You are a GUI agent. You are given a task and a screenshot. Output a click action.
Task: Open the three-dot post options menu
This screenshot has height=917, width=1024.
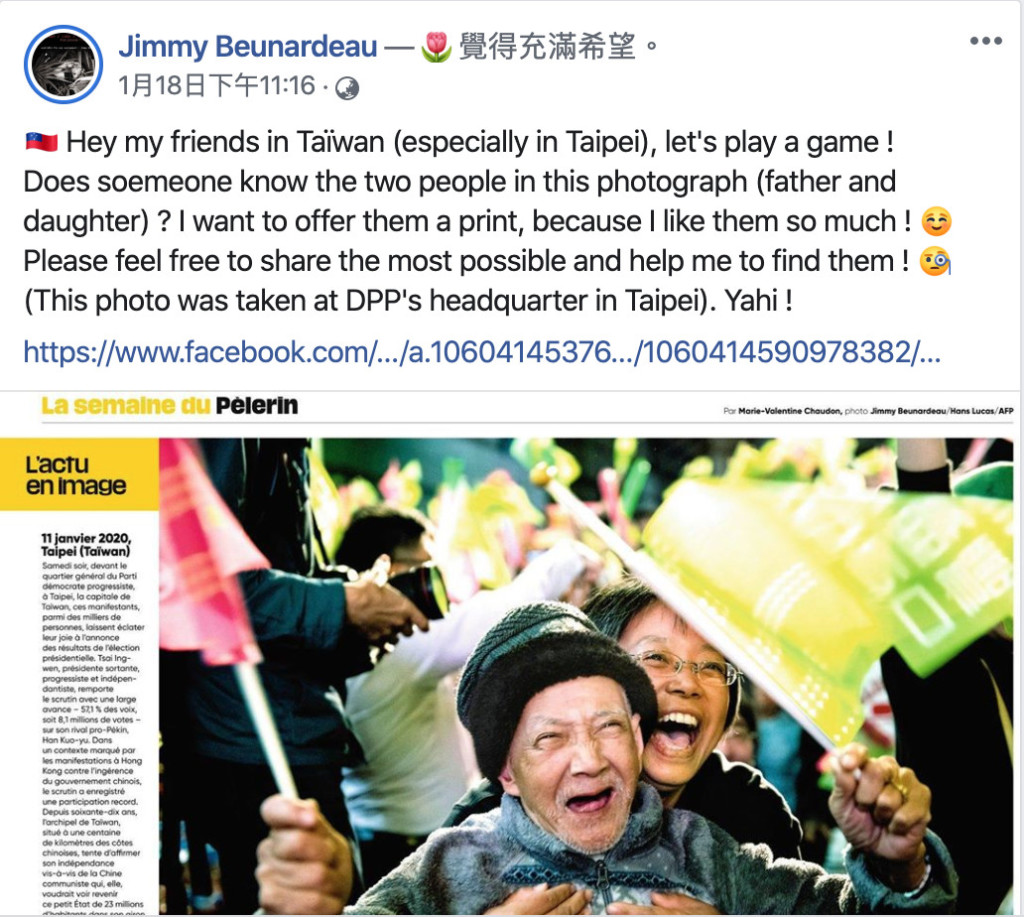pos(985,41)
